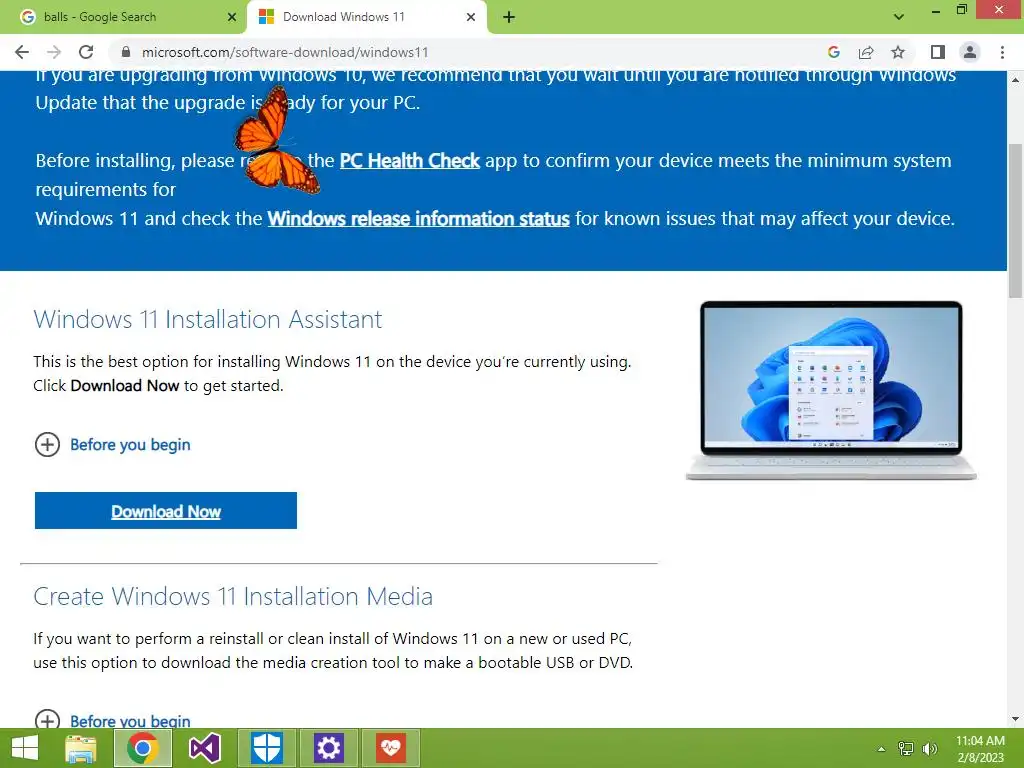1024x768 pixels.
Task: Click the vertical scrollbar thumb
Action: pos(1016,221)
